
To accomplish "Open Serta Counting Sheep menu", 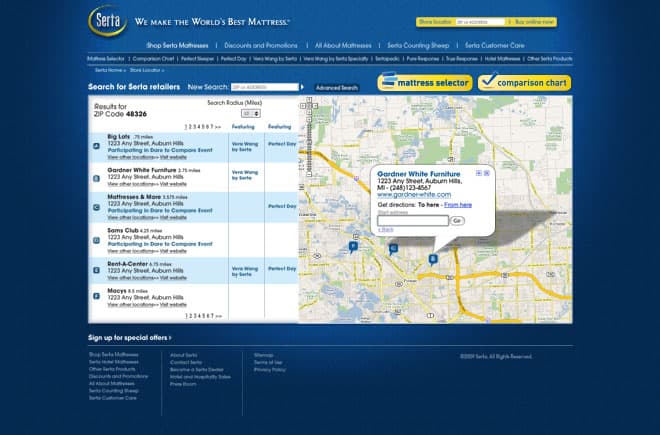I will (418, 45).
